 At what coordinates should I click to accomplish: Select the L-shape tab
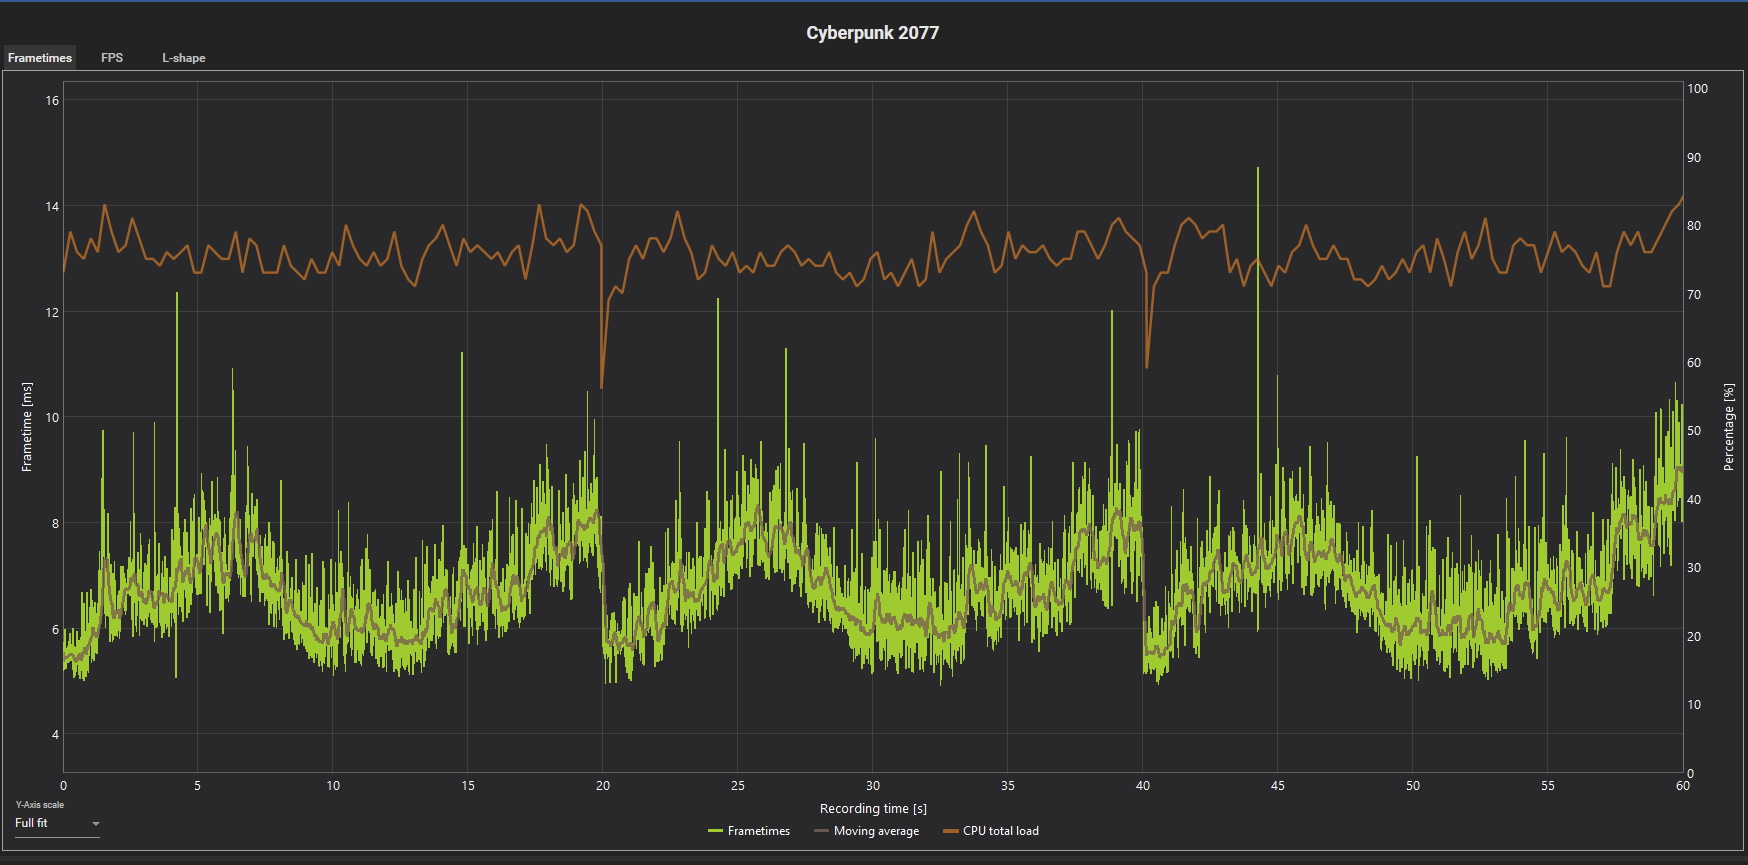(184, 58)
